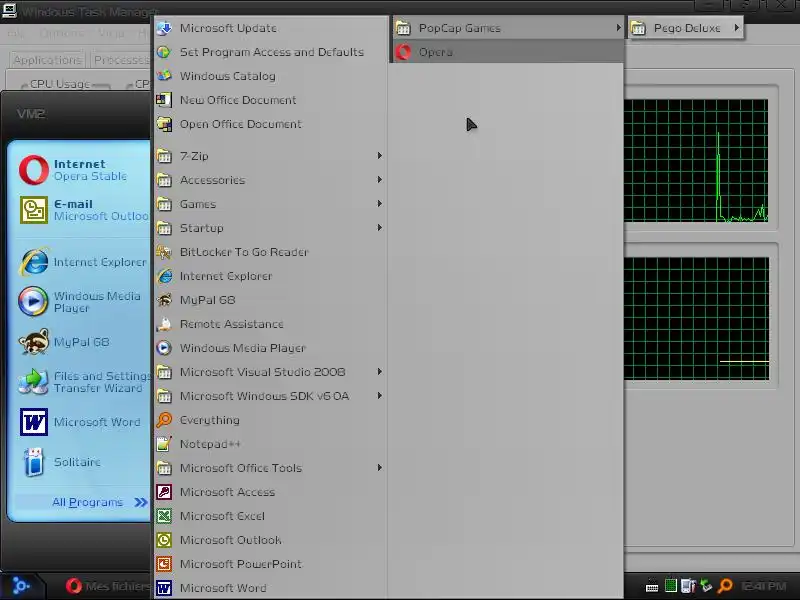Expand the Accessories submenu
This screenshot has width=800, height=600.
pos(270,180)
